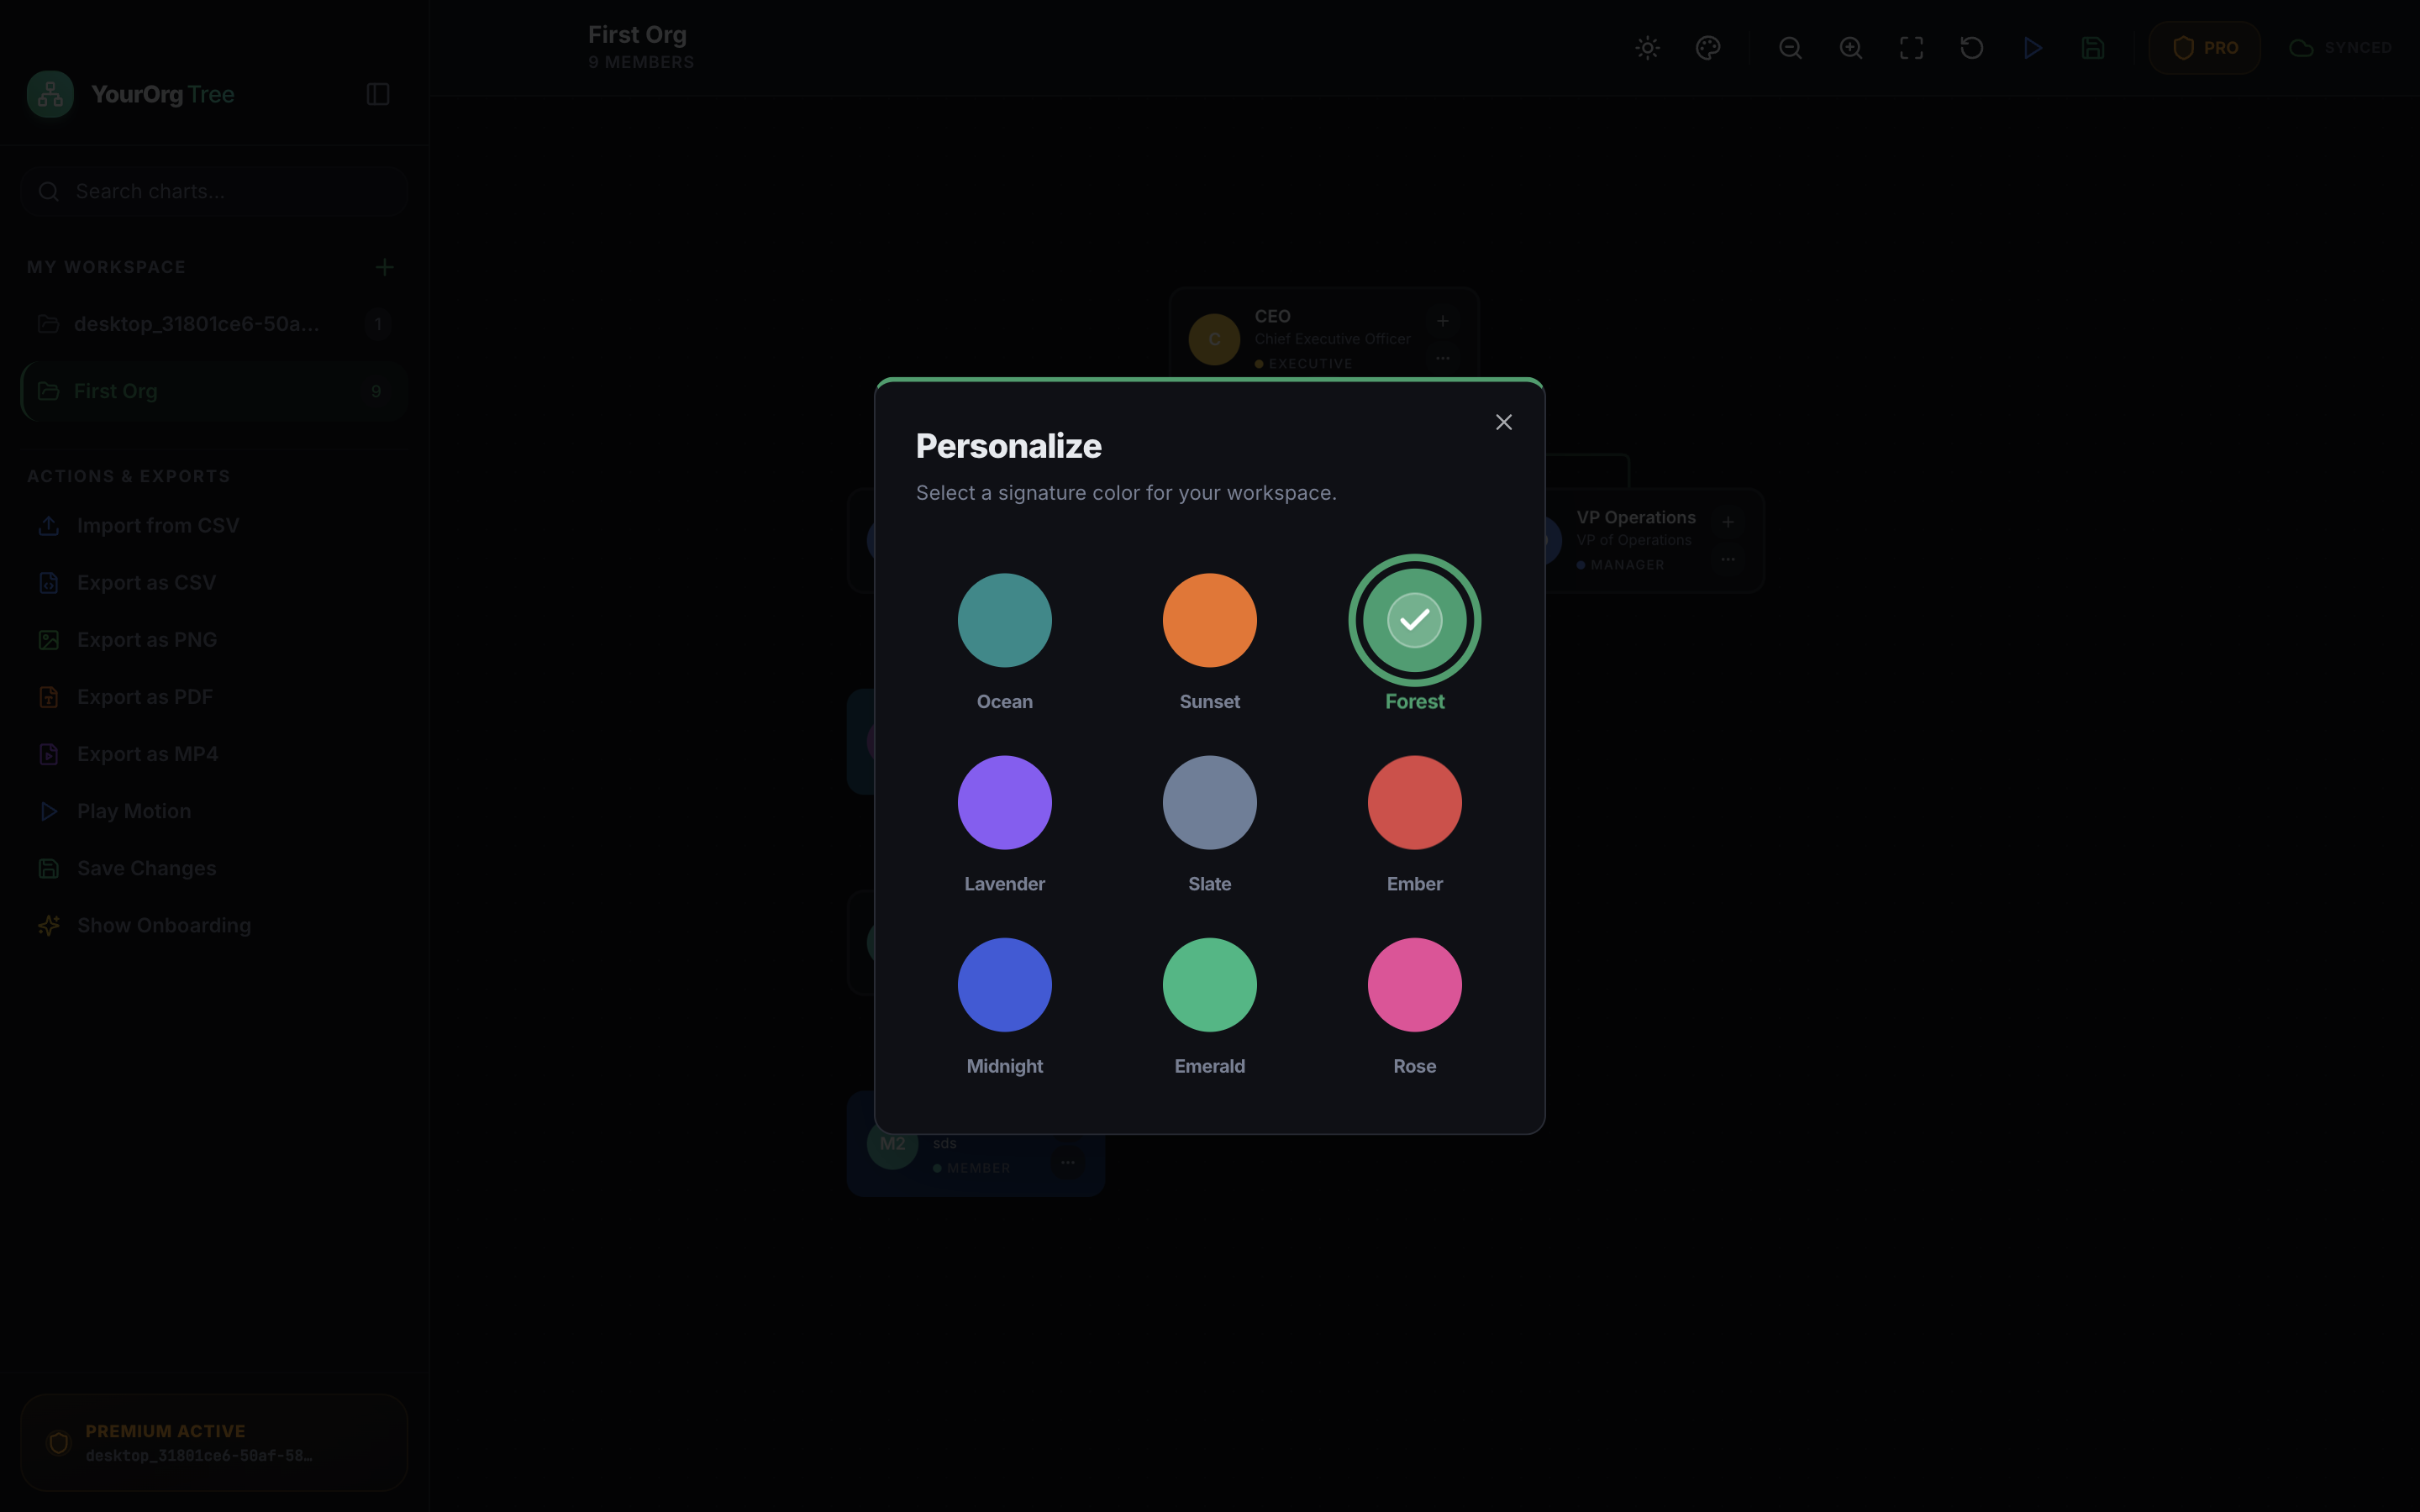Screen dimensions: 2420x1512
Task: Open the desktop_31801ce6-50a... chart
Action: (214, 324)
